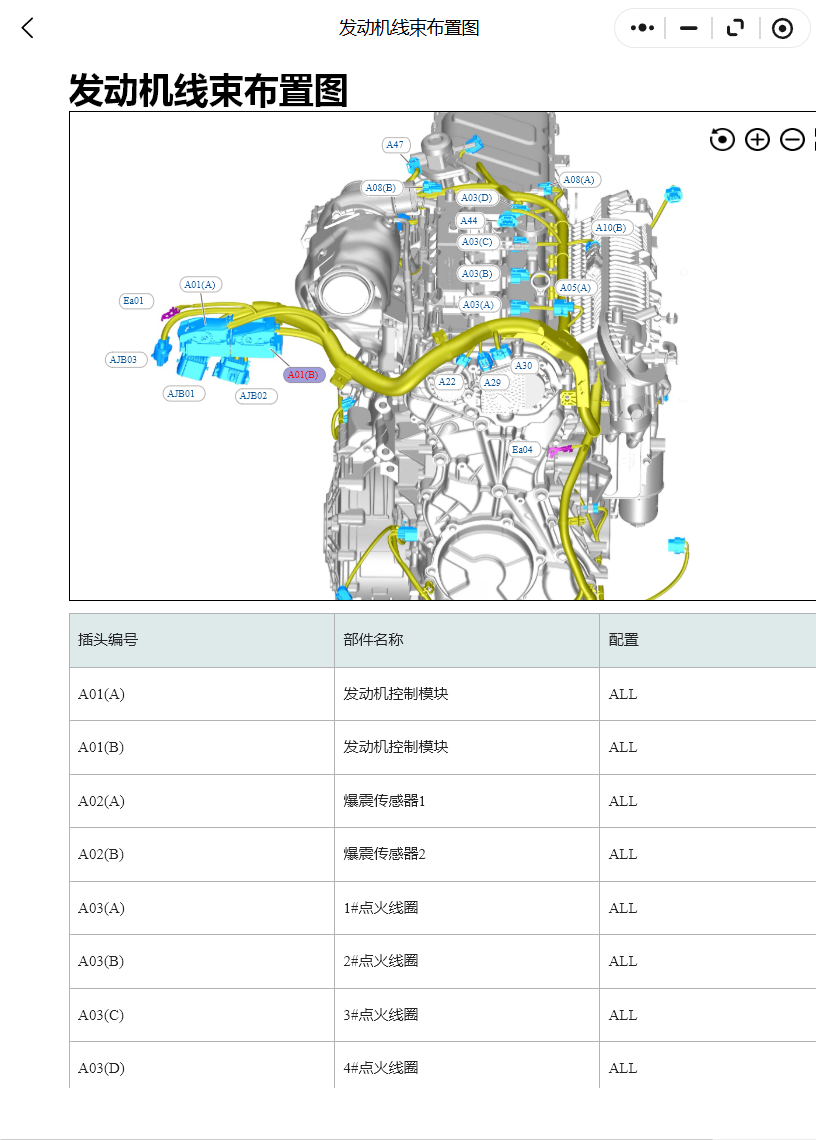Viewport: 816px width, 1140px height.
Task: Click the highlighted A01(B) connector label
Action: [302, 375]
